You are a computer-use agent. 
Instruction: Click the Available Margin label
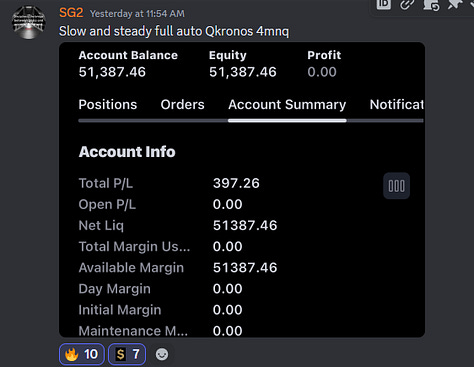pyautogui.click(x=131, y=268)
